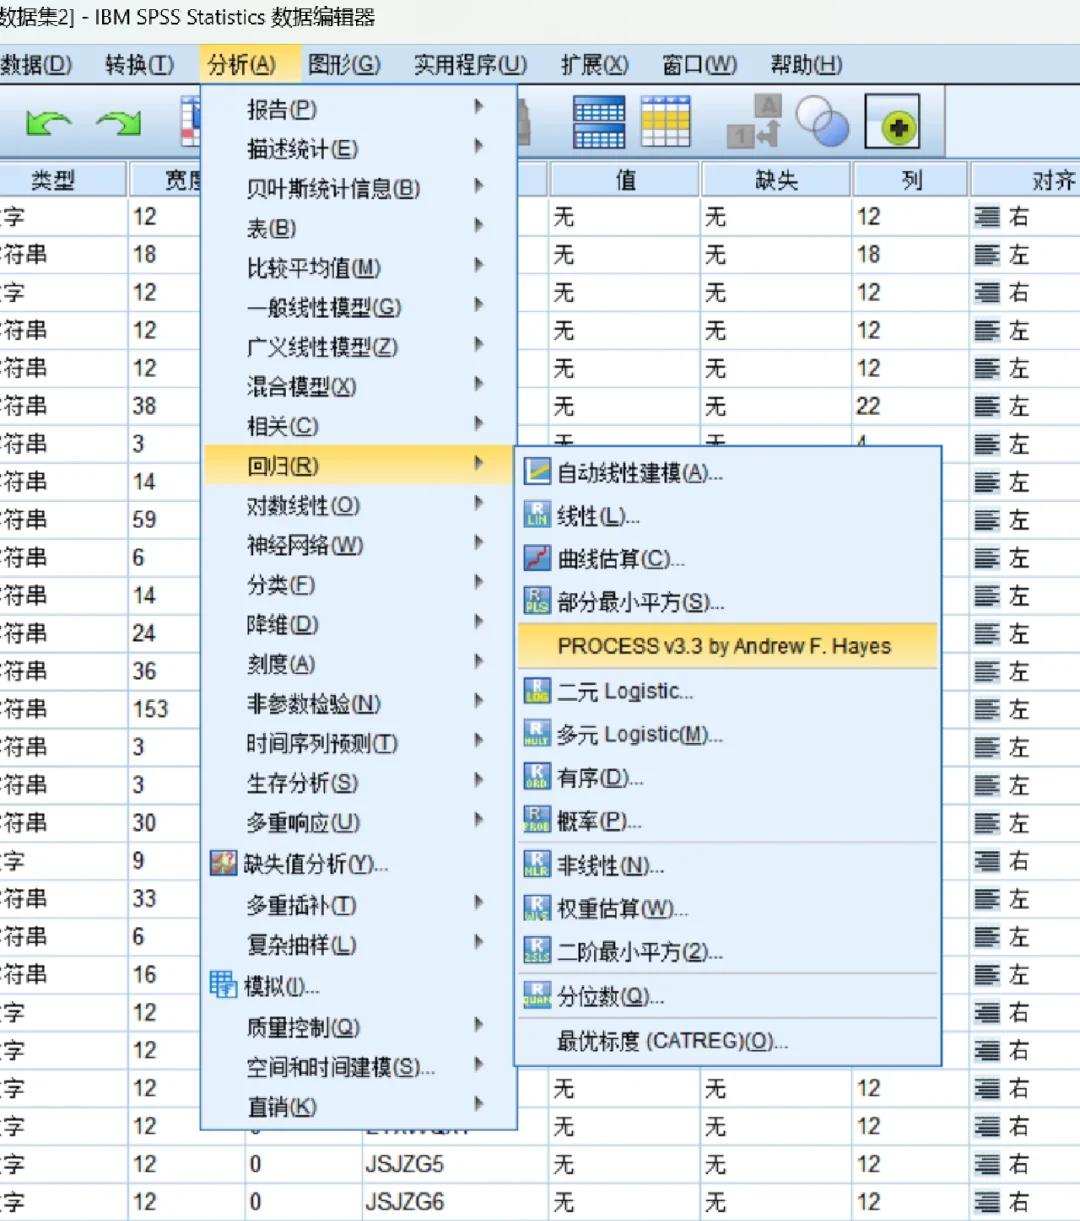This screenshot has width=1080, height=1221.
Task: Click the overlapping circles toolbar icon
Action: (822, 122)
